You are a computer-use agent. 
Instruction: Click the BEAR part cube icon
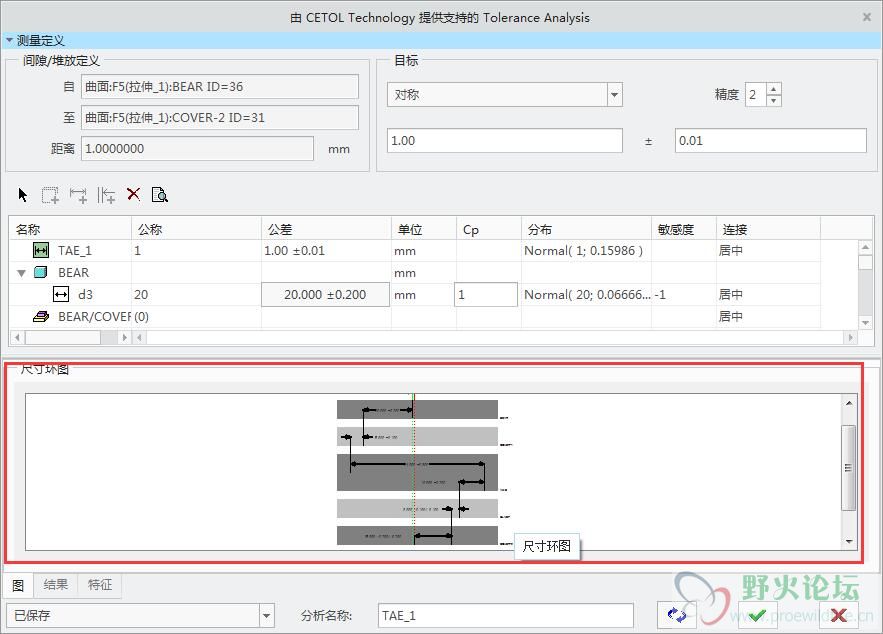point(40,272)
